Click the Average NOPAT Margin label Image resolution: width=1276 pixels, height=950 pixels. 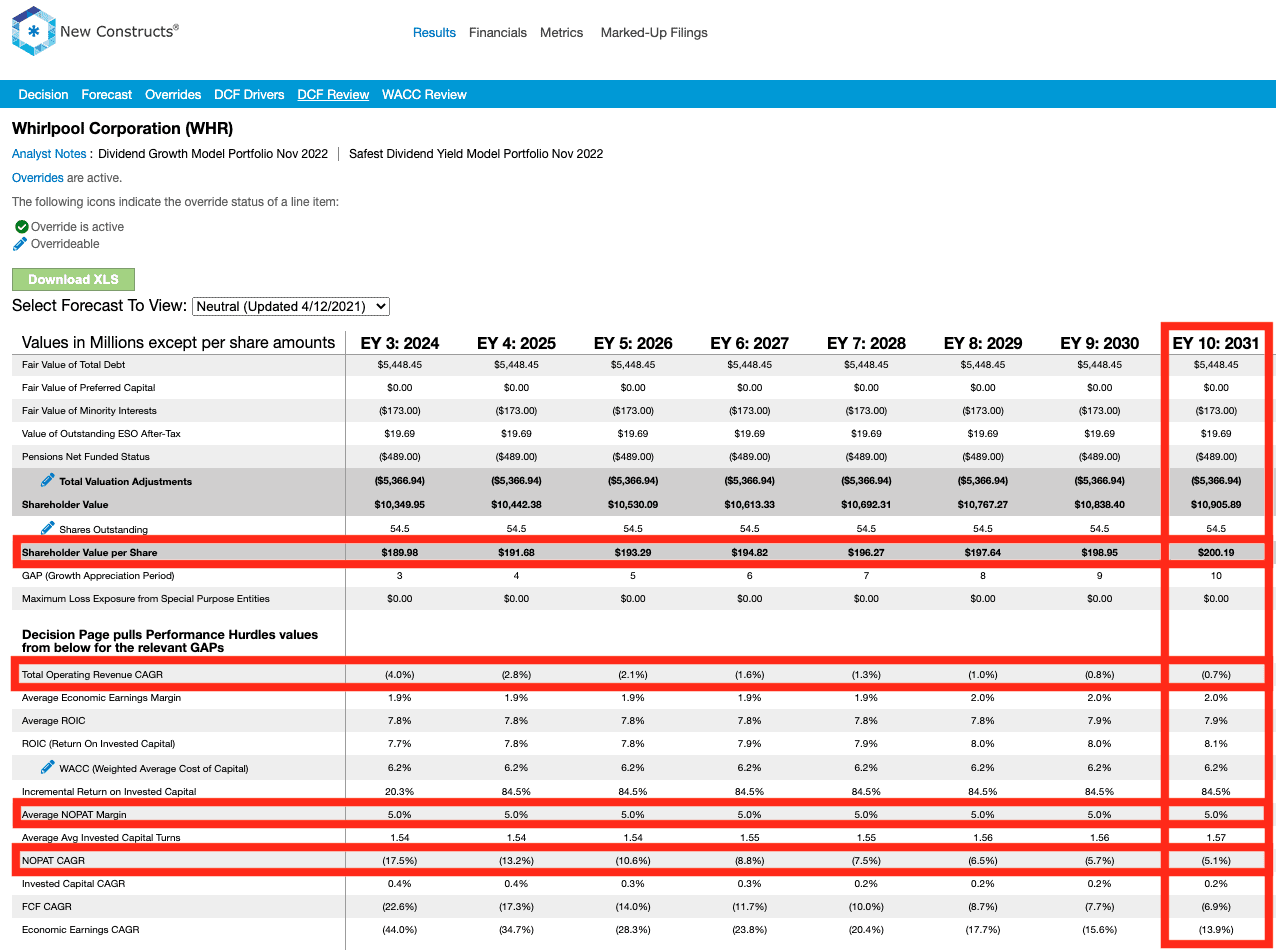(x=75, y=815)
